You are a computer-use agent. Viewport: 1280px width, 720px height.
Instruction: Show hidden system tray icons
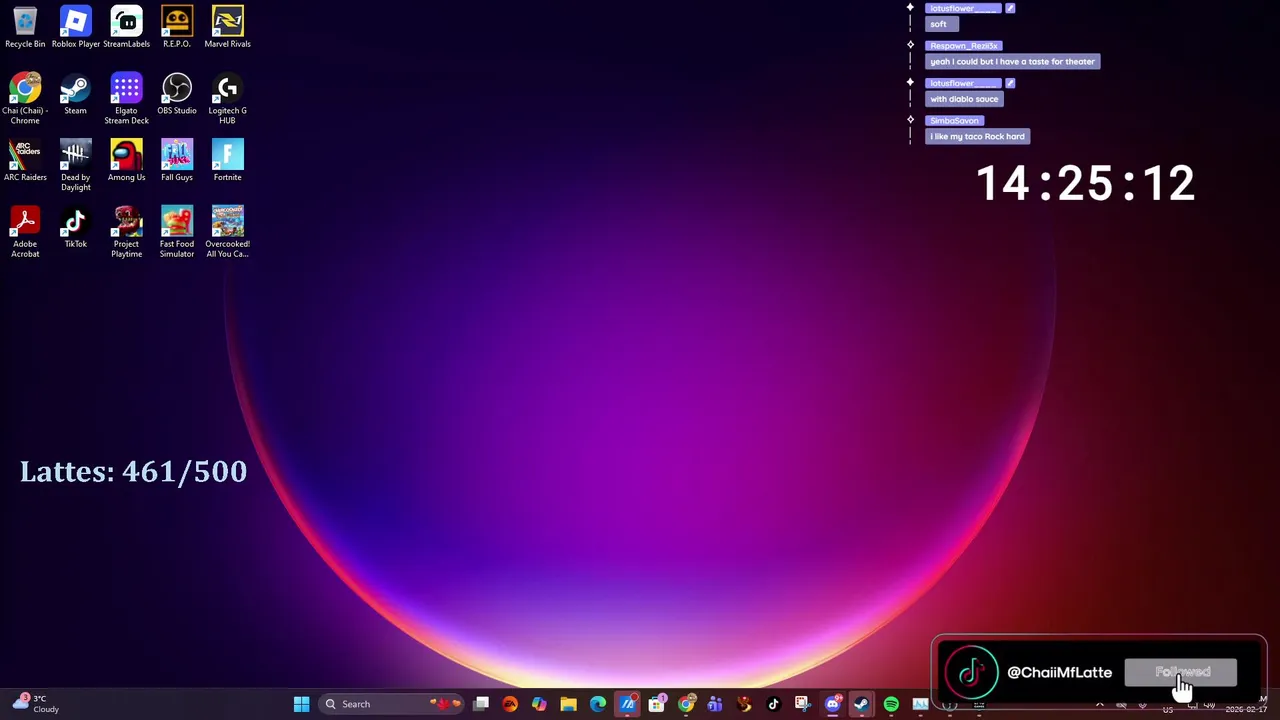point(1100,704)
